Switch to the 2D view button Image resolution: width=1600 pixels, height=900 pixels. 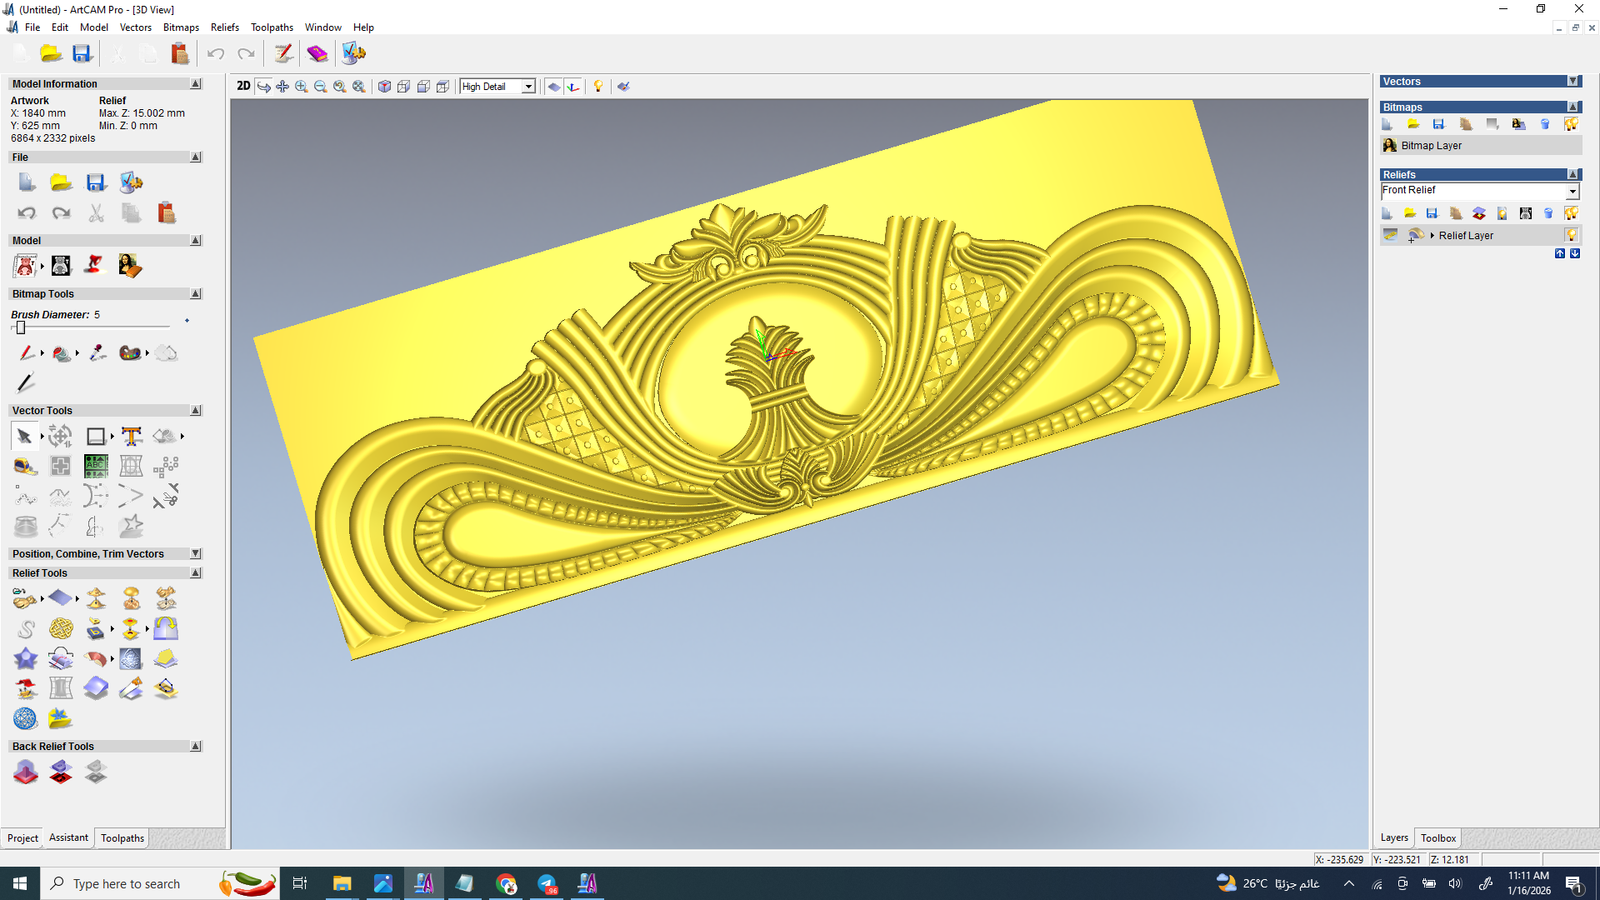(243, 86)
